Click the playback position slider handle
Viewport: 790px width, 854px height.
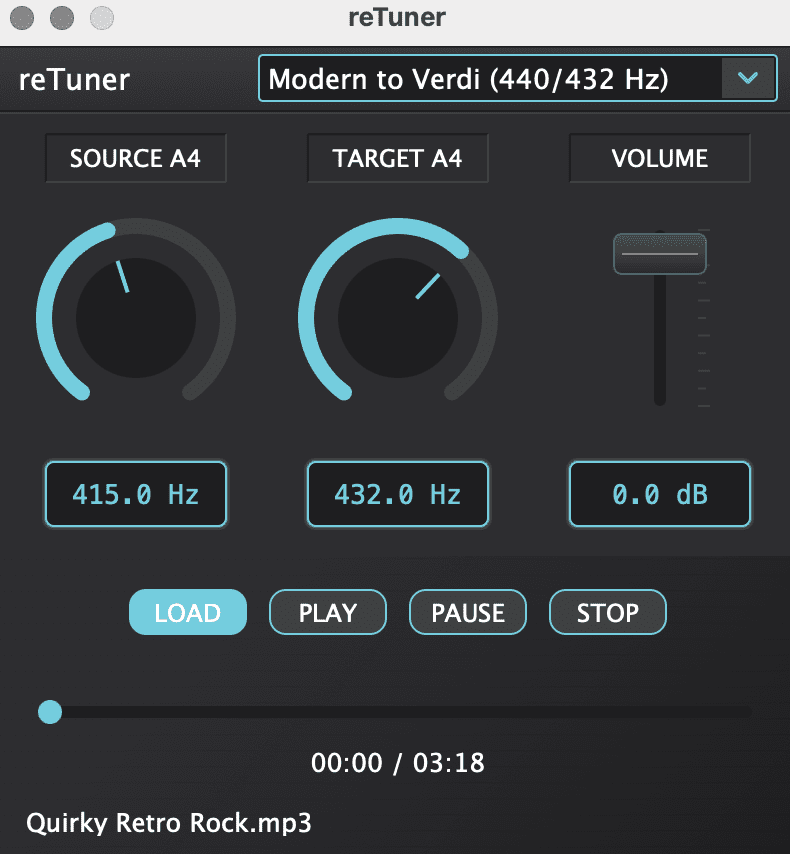(x=49, y=712)
